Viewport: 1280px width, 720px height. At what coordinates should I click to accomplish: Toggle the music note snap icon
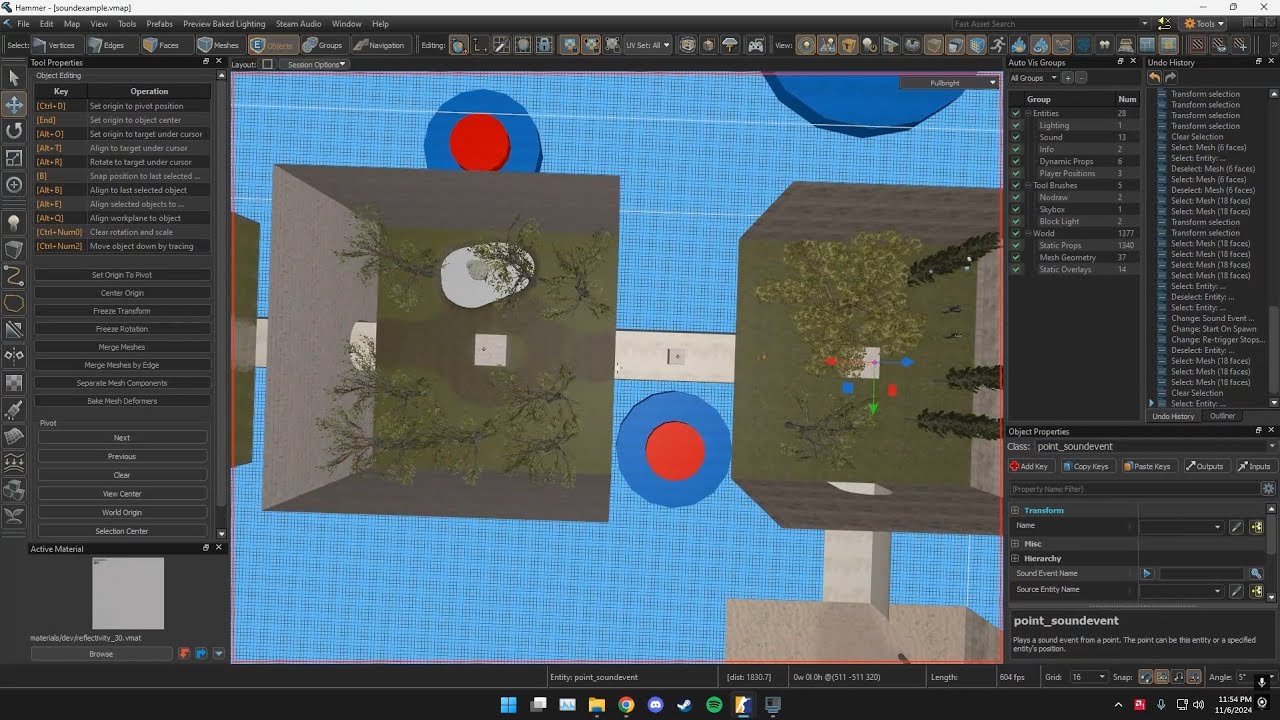click(1179, 677)
